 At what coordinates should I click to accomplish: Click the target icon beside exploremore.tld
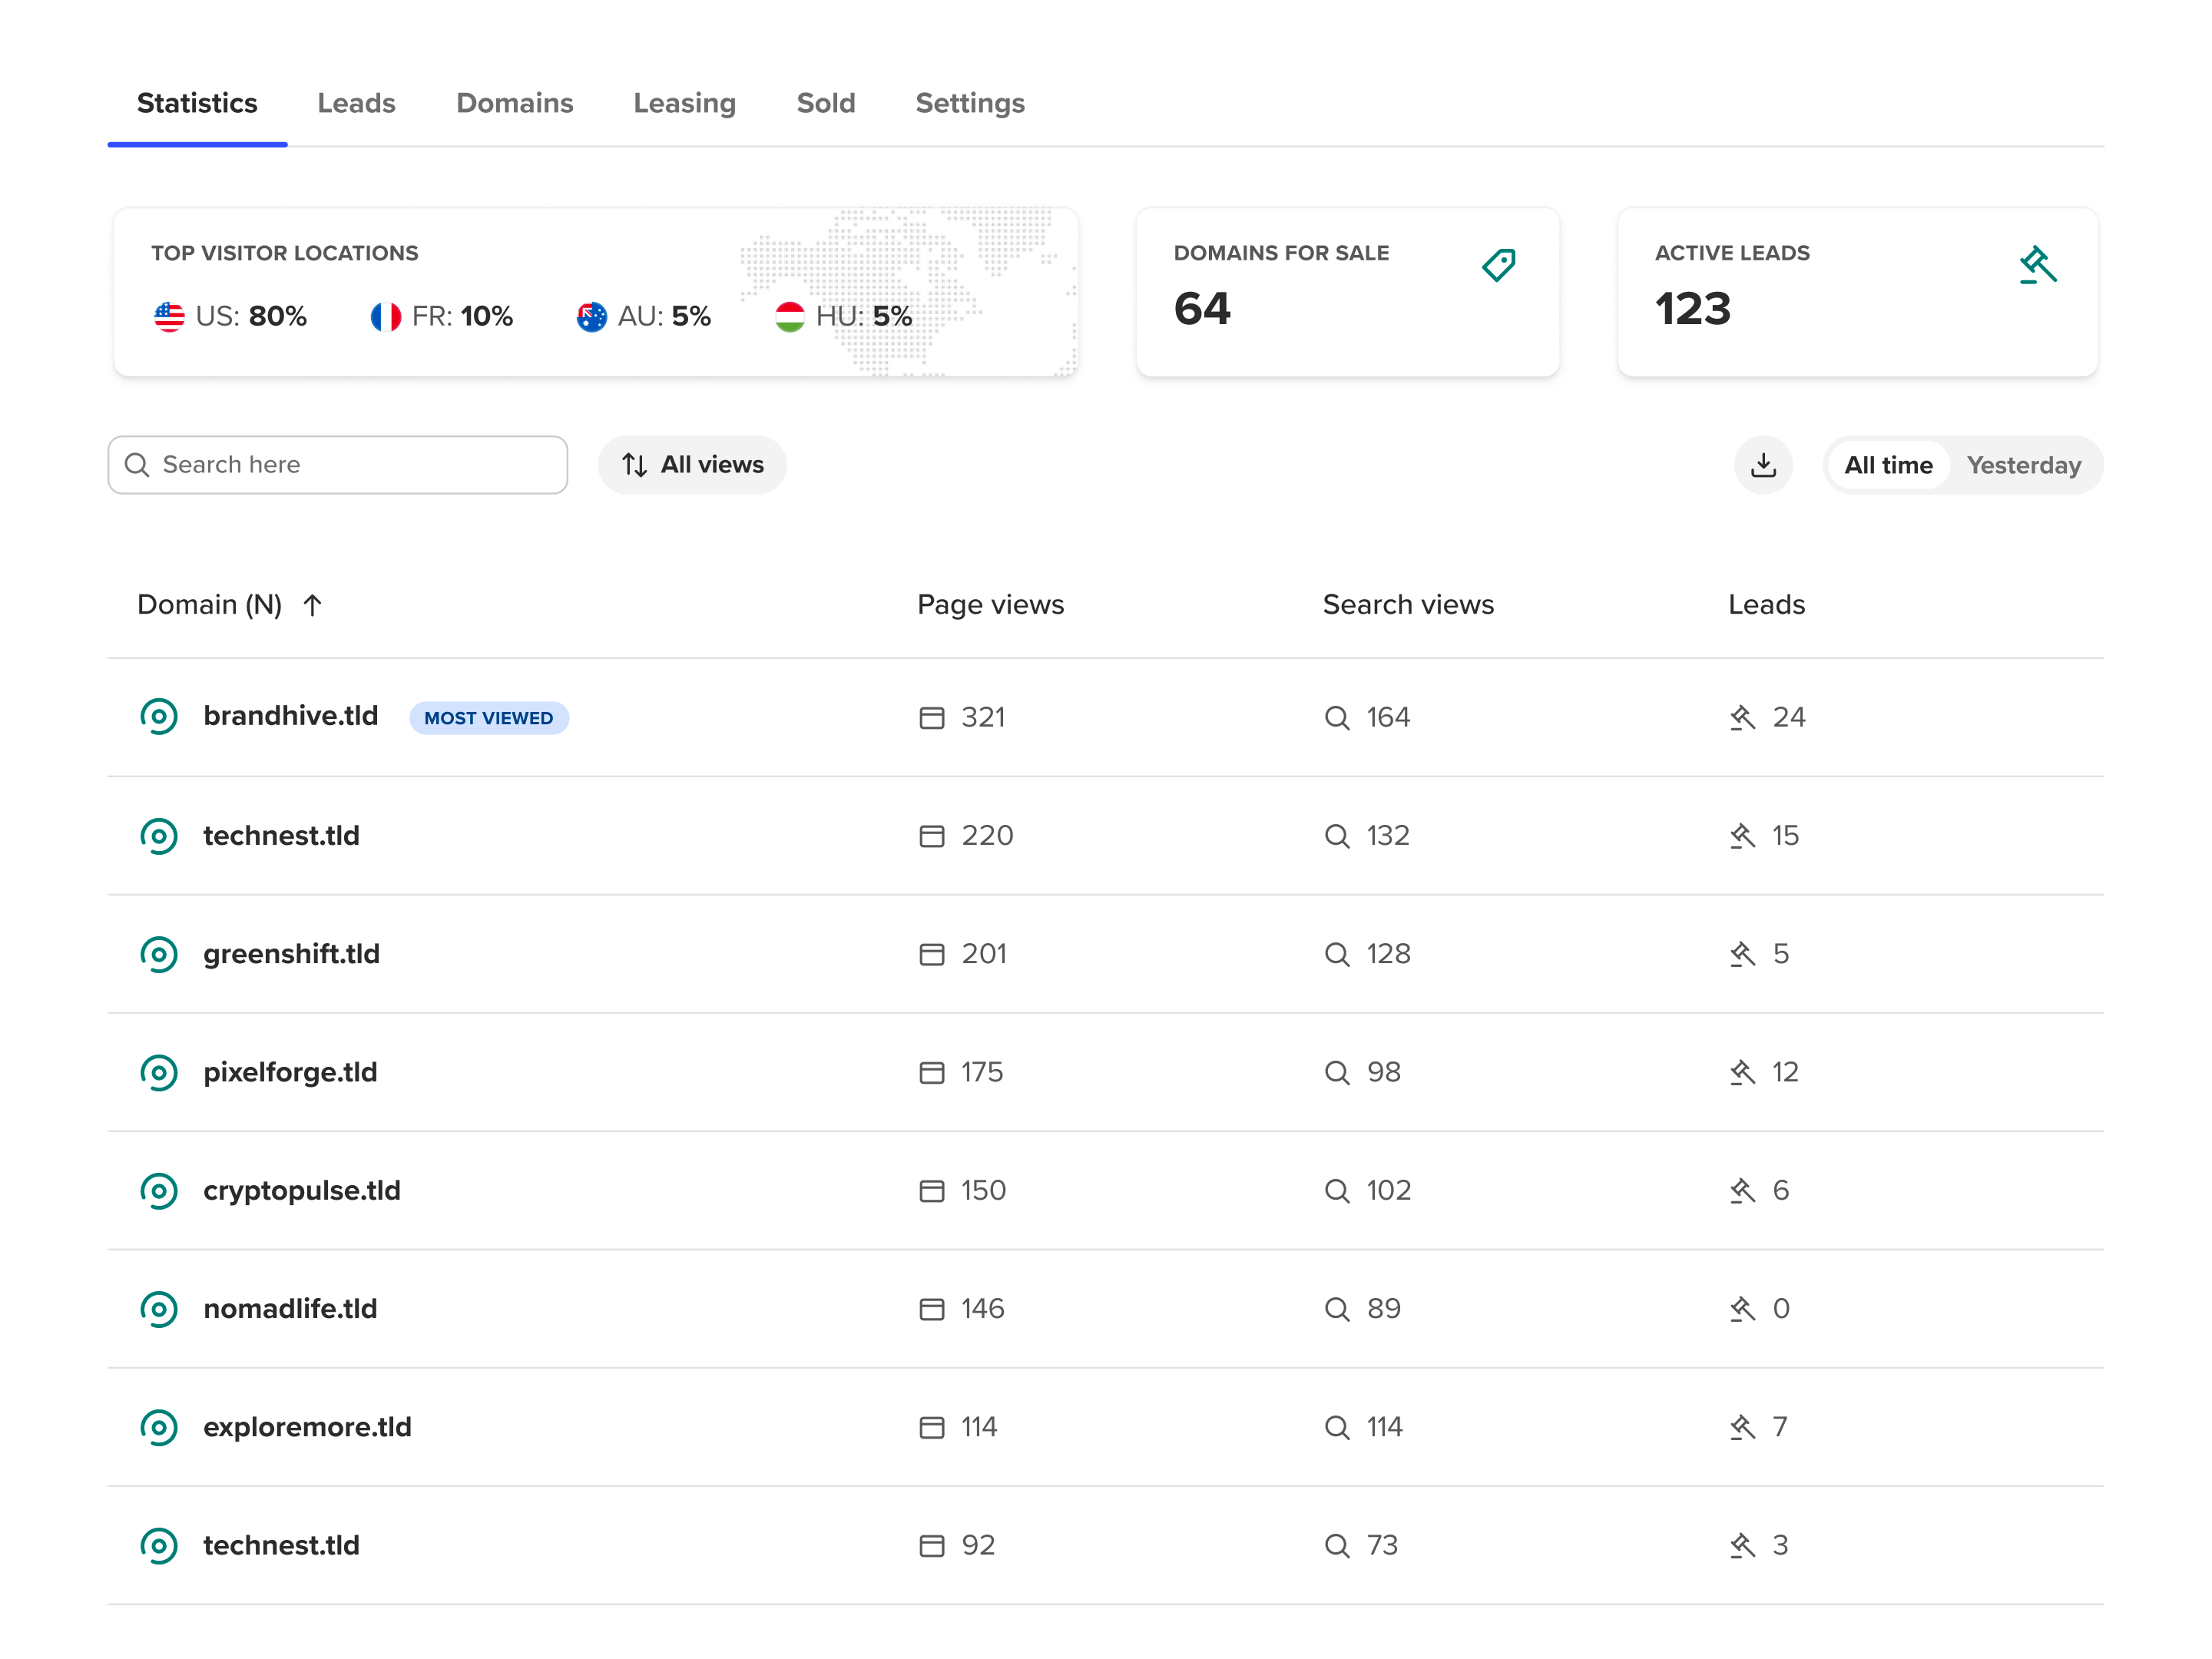159,1427
